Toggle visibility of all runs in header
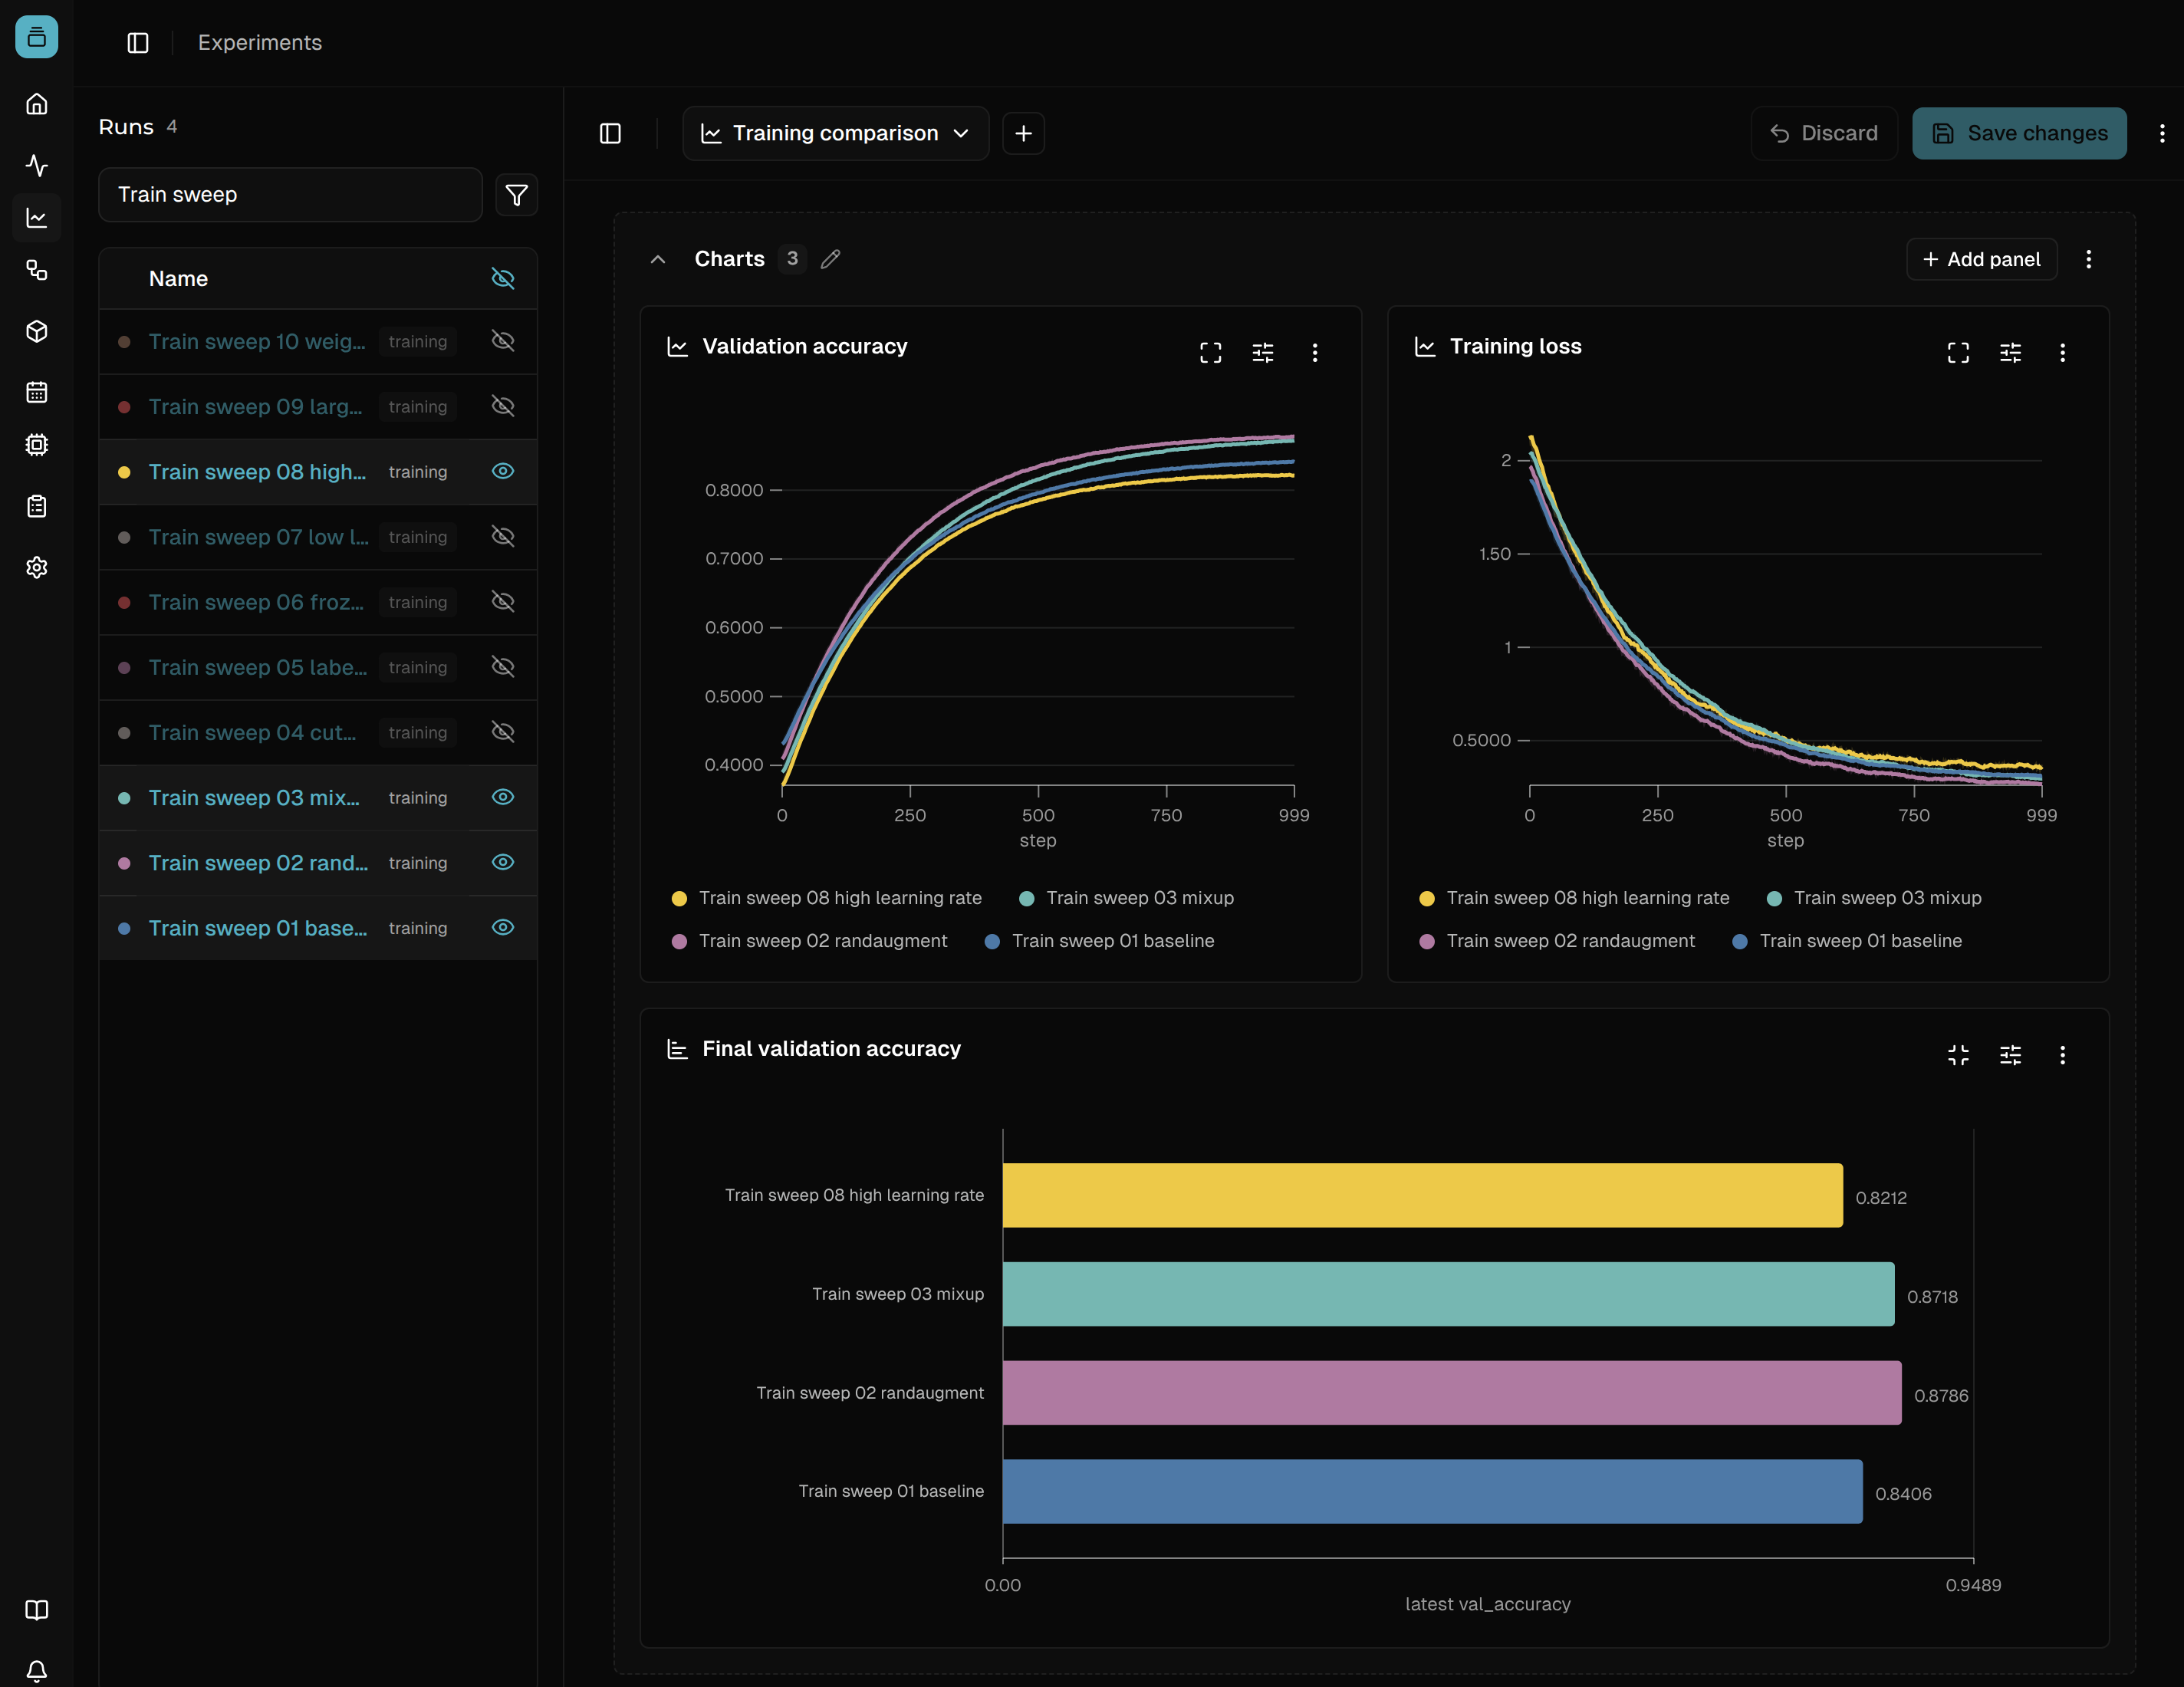Viewport: 2184px width, 1687px height. pos(503,278)
